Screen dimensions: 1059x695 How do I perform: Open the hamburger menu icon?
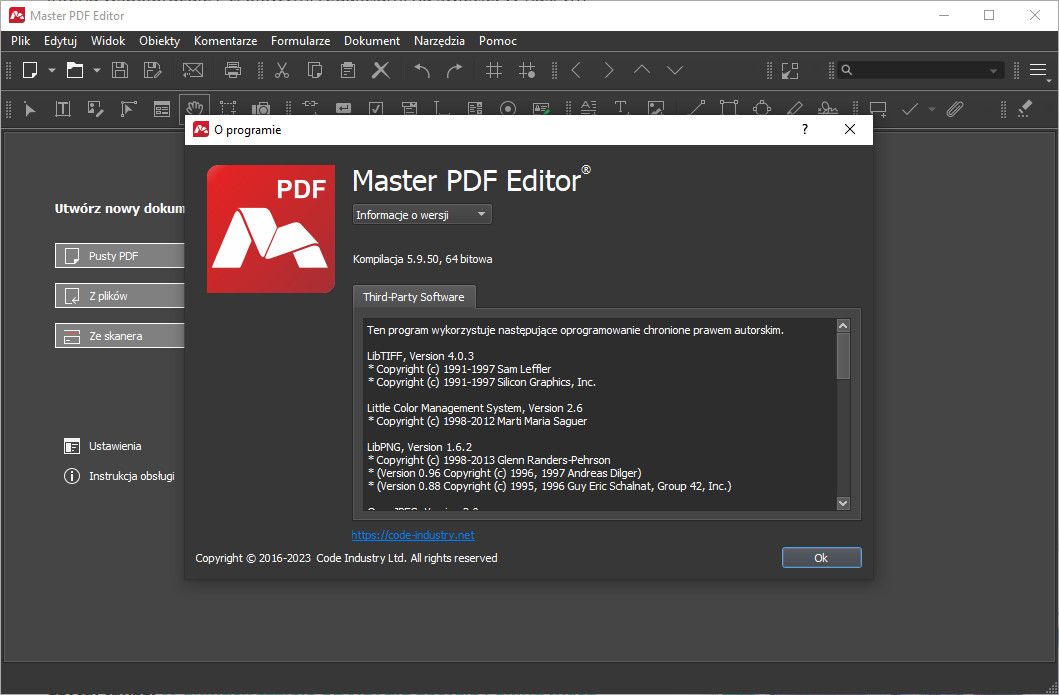tap(1038, 70)
